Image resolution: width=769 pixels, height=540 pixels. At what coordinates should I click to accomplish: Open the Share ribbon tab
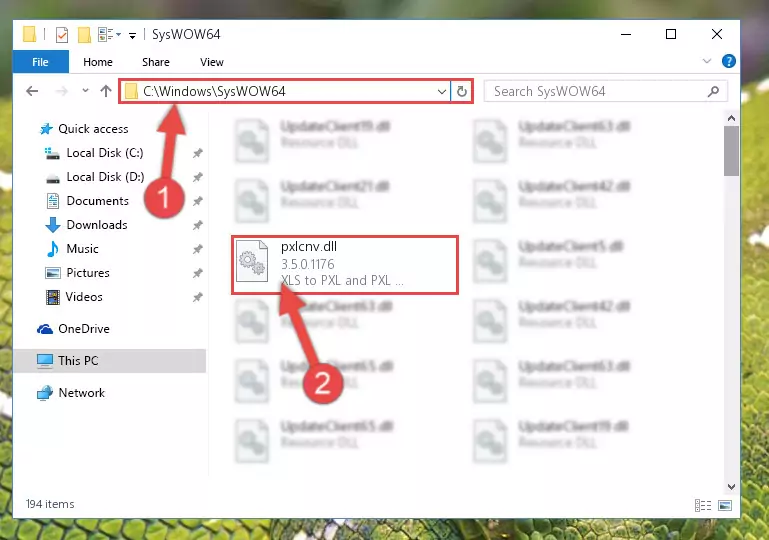155,62
